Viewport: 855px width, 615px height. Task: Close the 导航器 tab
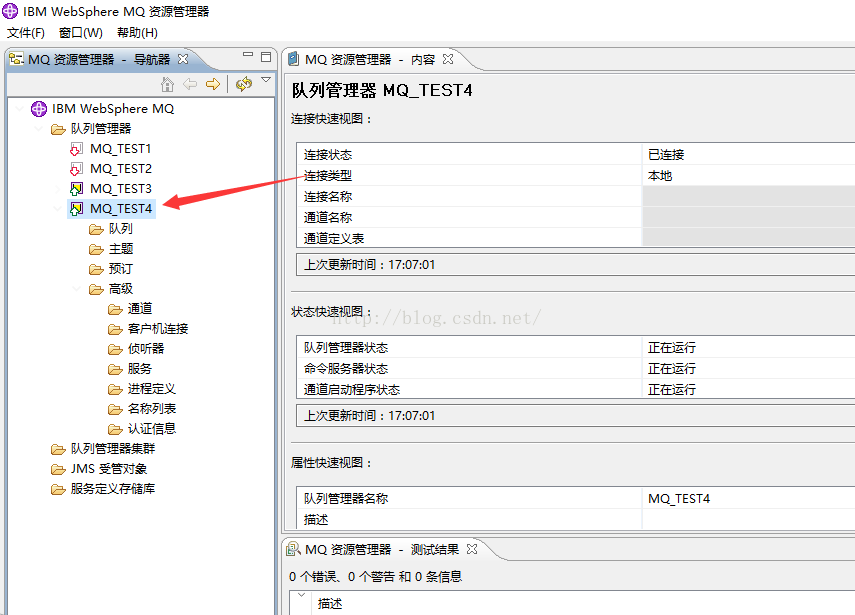(183, 59)
